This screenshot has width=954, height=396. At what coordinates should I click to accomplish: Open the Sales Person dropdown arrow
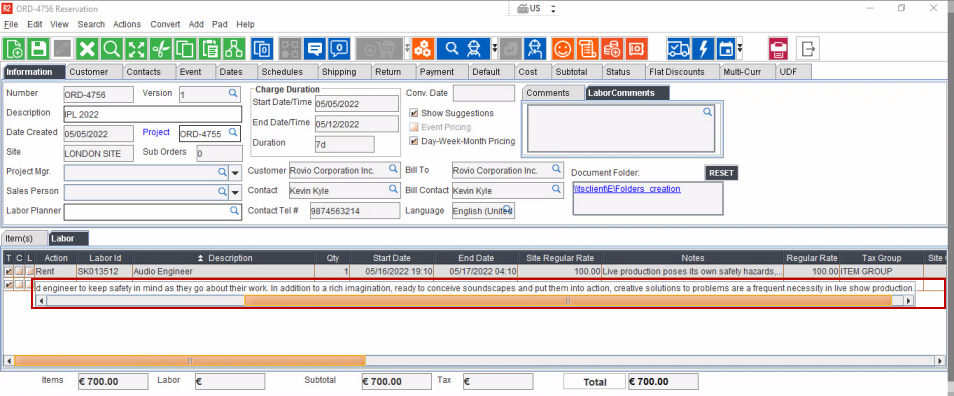tap(236, 193)
